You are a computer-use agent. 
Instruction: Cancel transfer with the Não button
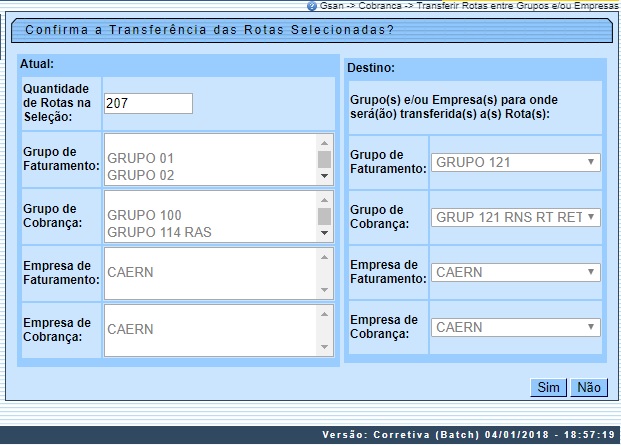coord(588,387)
